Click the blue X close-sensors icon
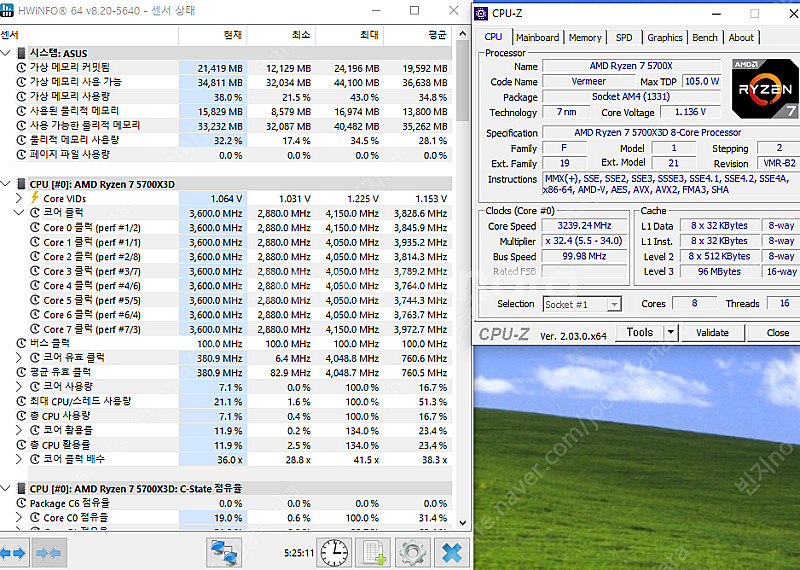Image resolution: width=800 pixels, height=570 pixels. pos(452,553)
